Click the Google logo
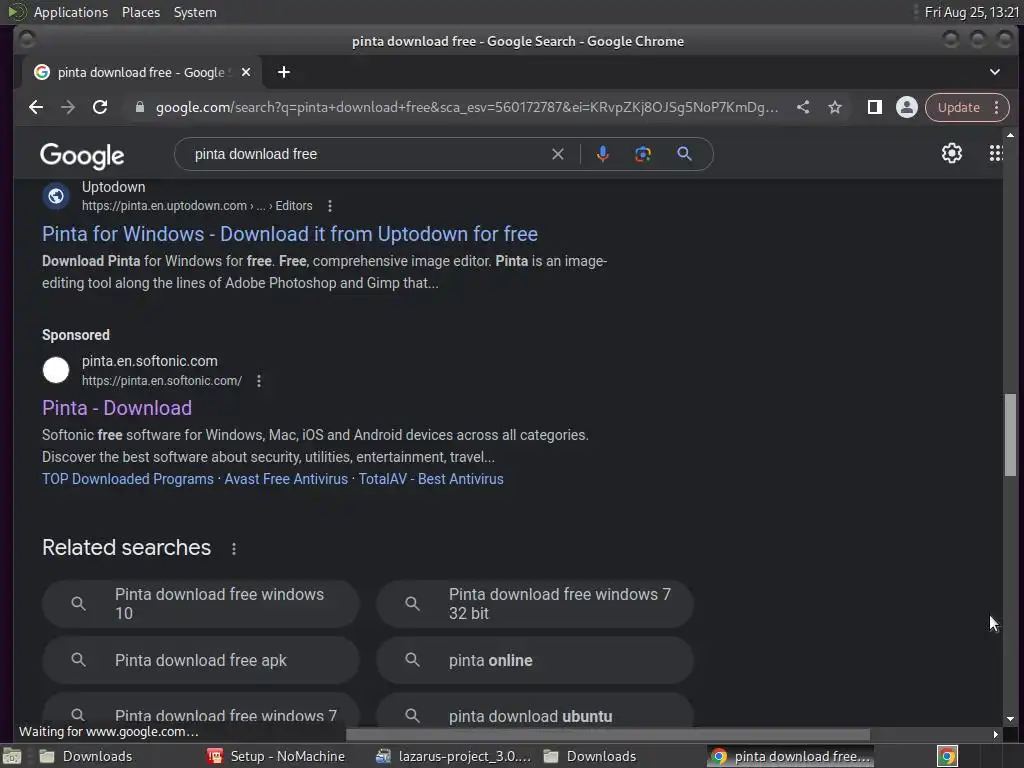This screenshot has height=768, width=1024. coord(82,155)
